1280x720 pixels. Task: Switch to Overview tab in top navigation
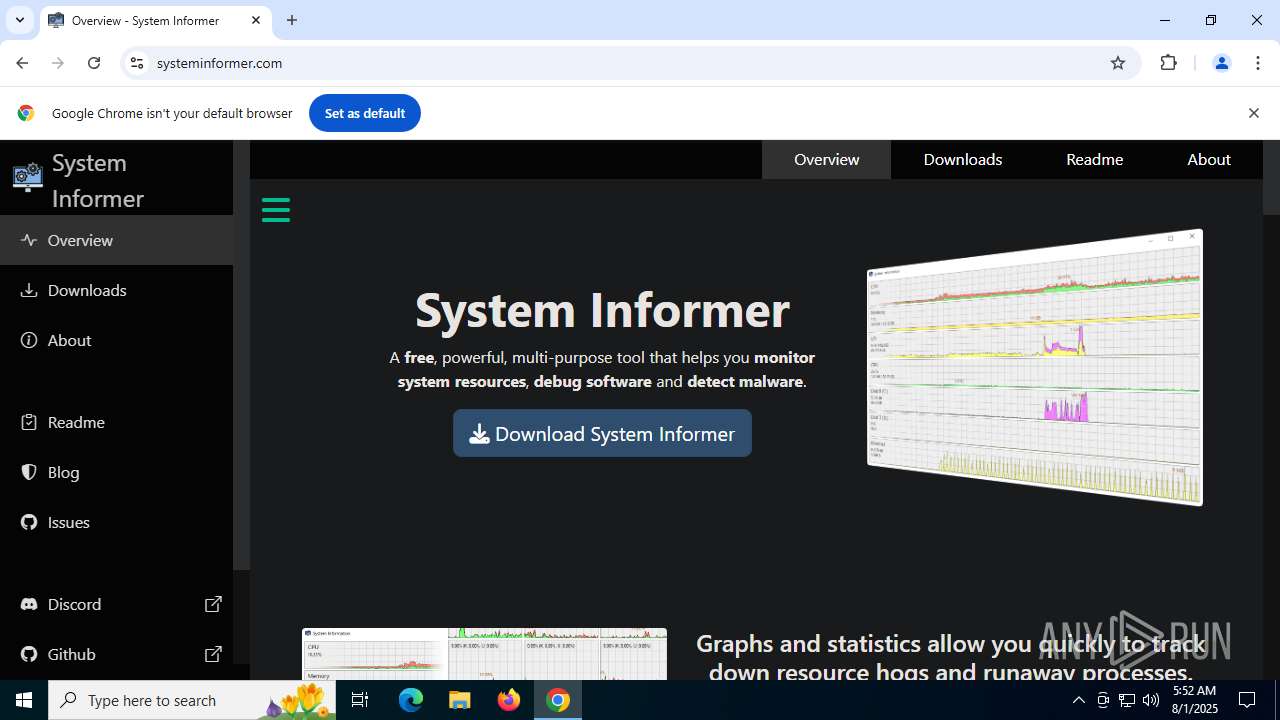826,159
